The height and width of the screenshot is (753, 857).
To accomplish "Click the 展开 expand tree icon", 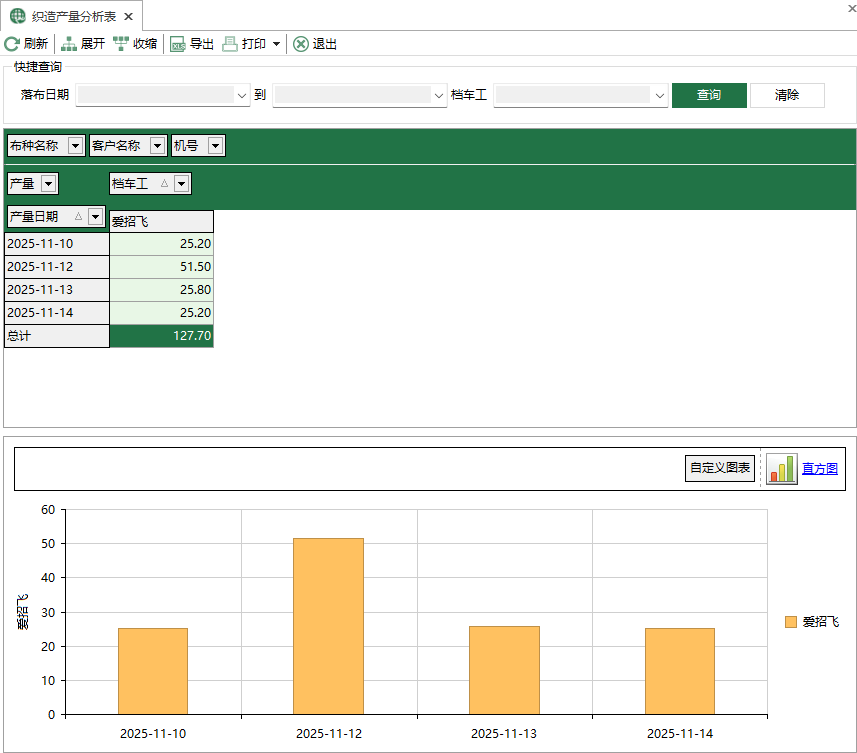I will tap(69, 44).
